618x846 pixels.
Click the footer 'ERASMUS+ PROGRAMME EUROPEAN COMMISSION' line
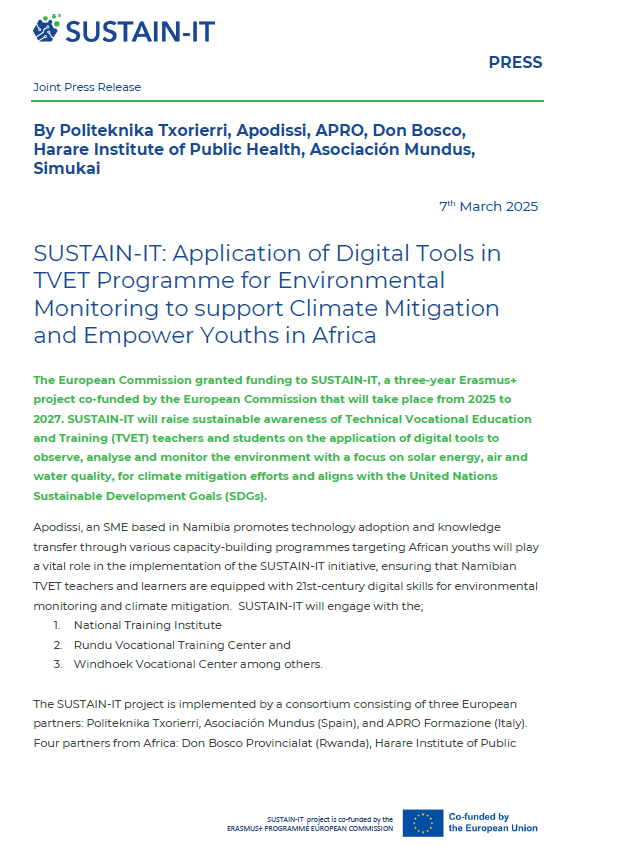click(x=310, y=828)
